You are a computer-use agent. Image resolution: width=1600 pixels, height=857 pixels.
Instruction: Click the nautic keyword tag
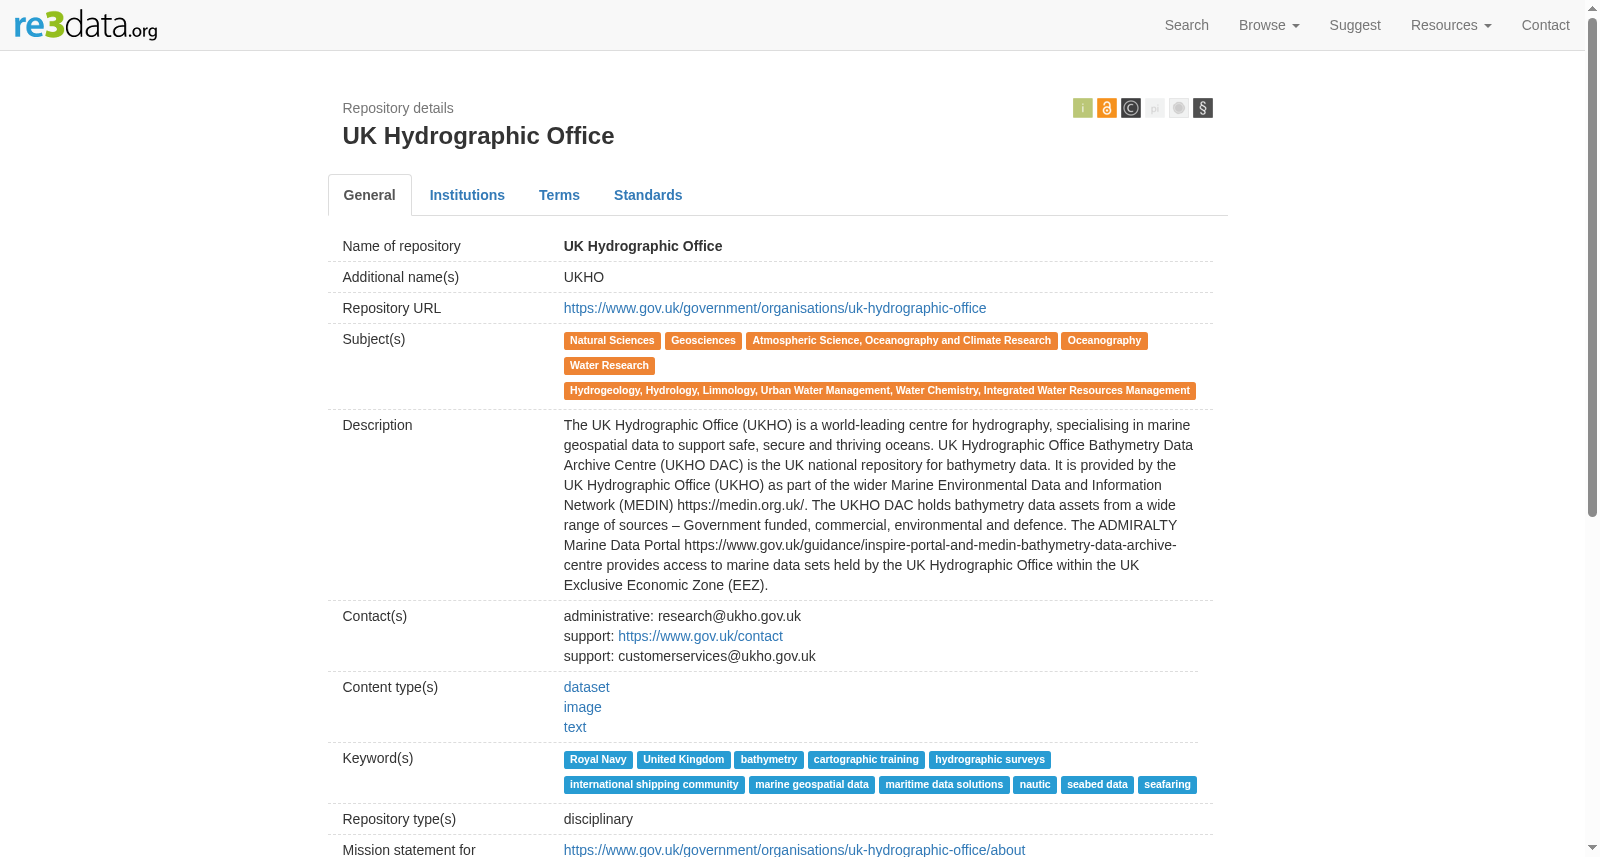[x=1035, y=785]
